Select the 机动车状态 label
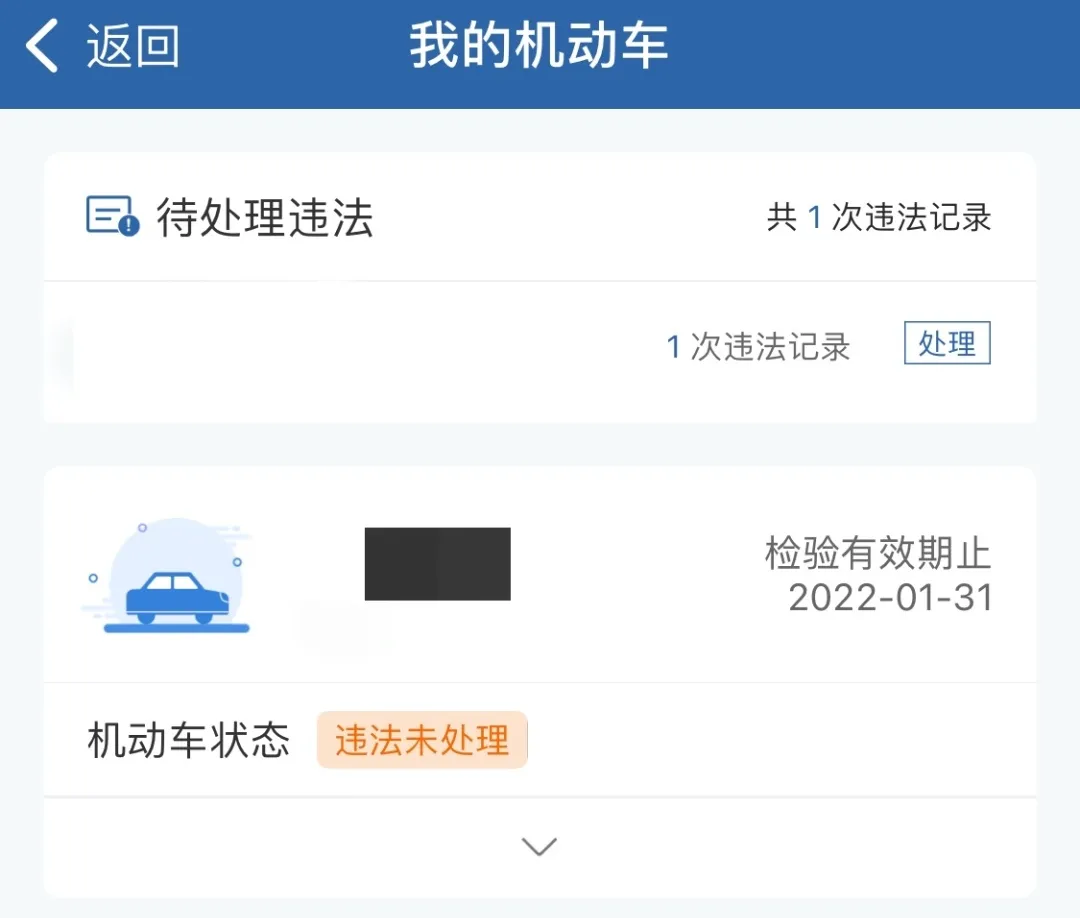This screenshot has height=918, width=1080. 189,740
